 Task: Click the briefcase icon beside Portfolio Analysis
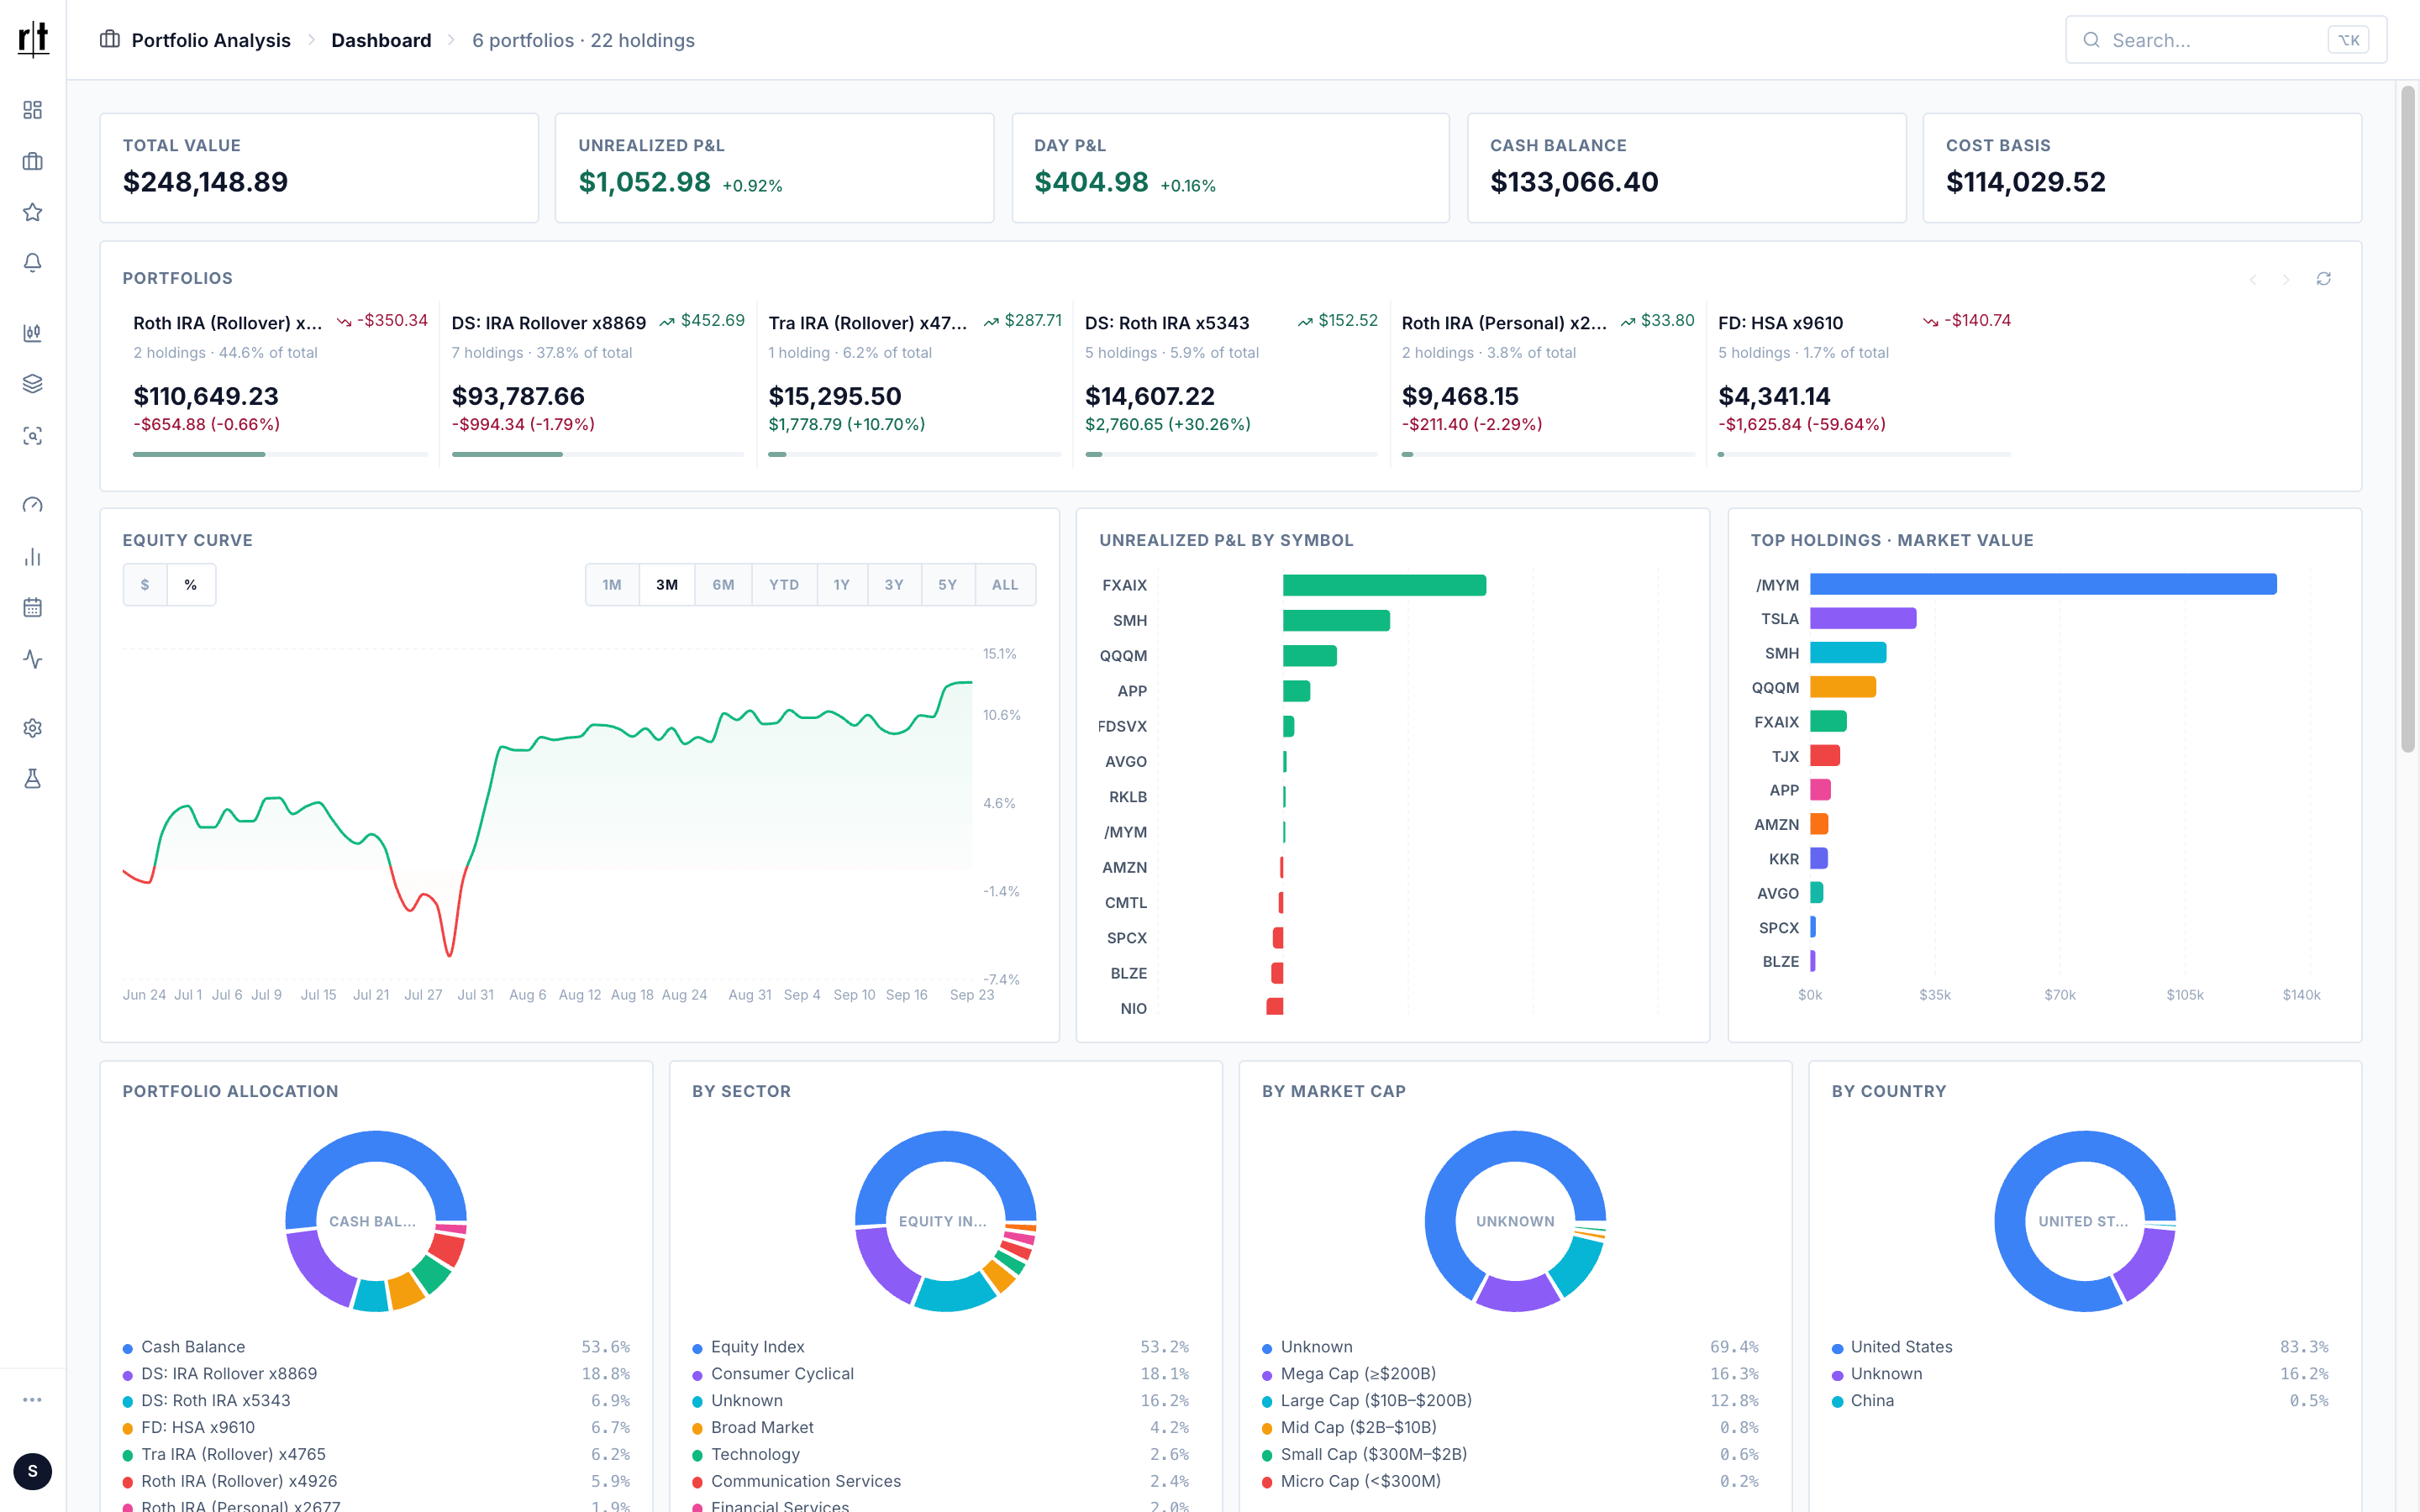tap(110, 40)
